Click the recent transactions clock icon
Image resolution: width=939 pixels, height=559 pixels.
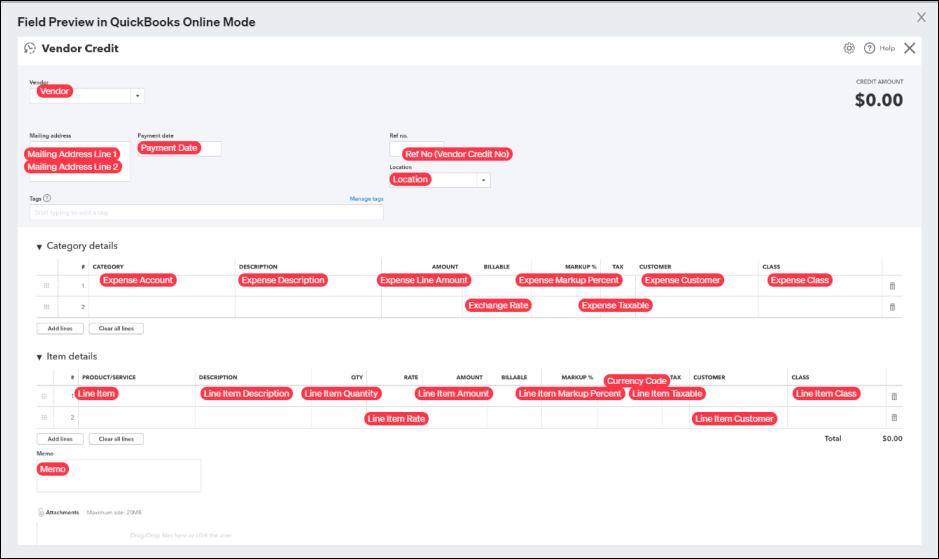coord(30,48)
